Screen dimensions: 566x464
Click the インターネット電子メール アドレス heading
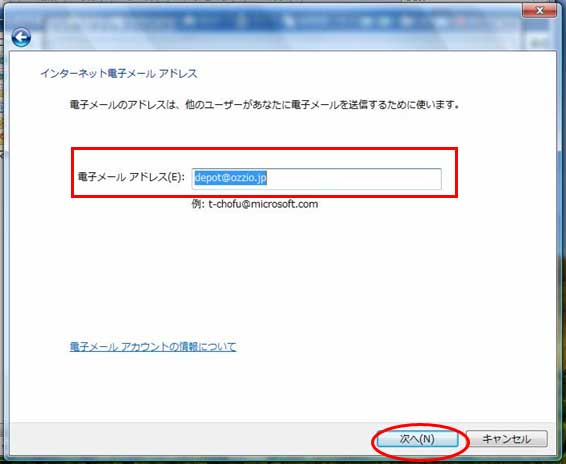click(x=118, y=74)
